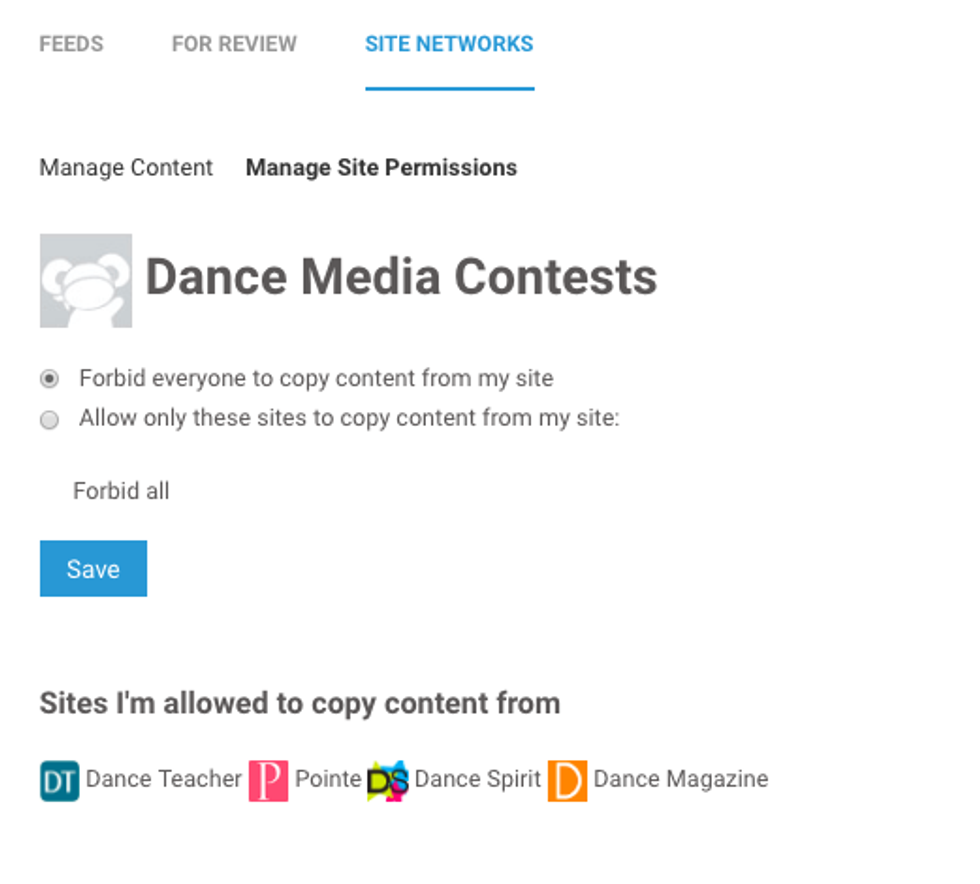Click the pink Pointe P icon

268,781
